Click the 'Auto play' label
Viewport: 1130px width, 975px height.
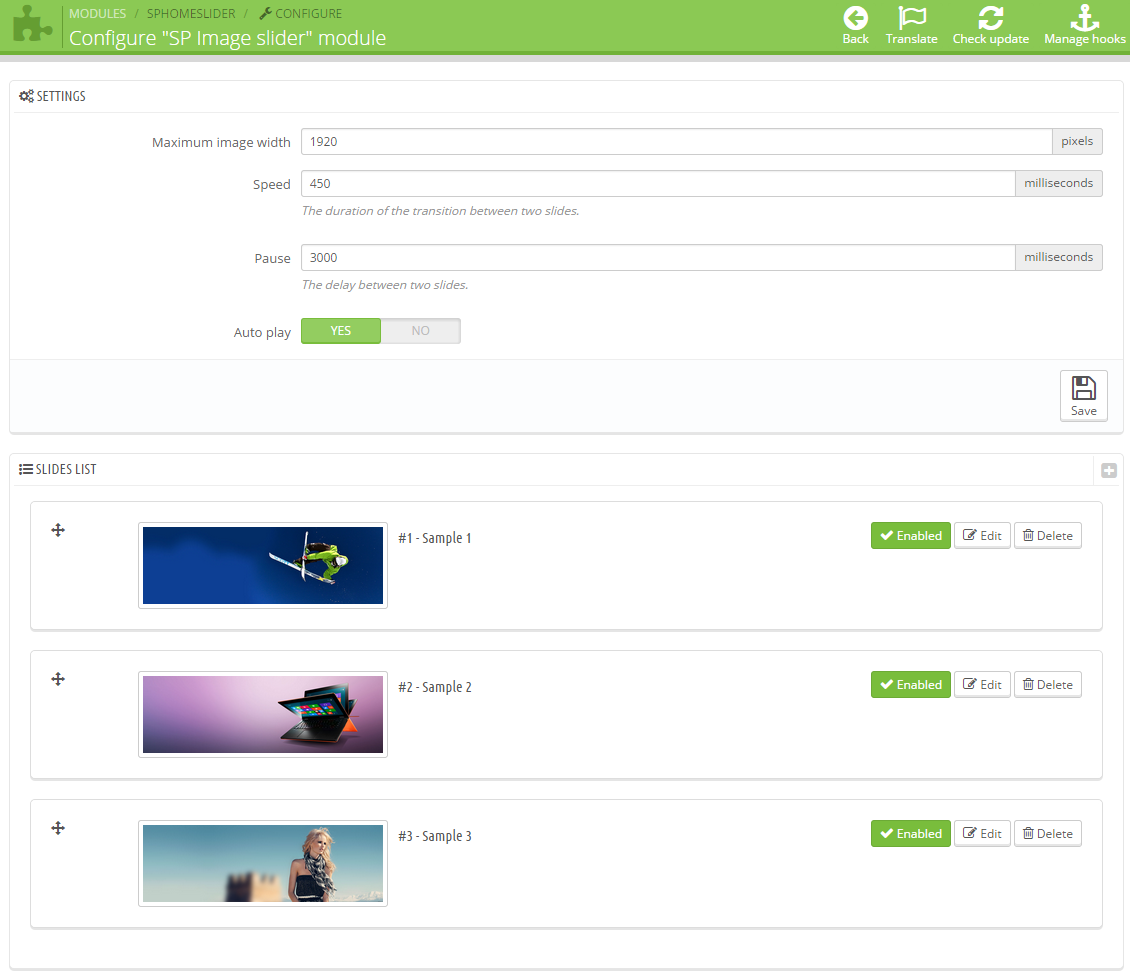tap(262, 332)
